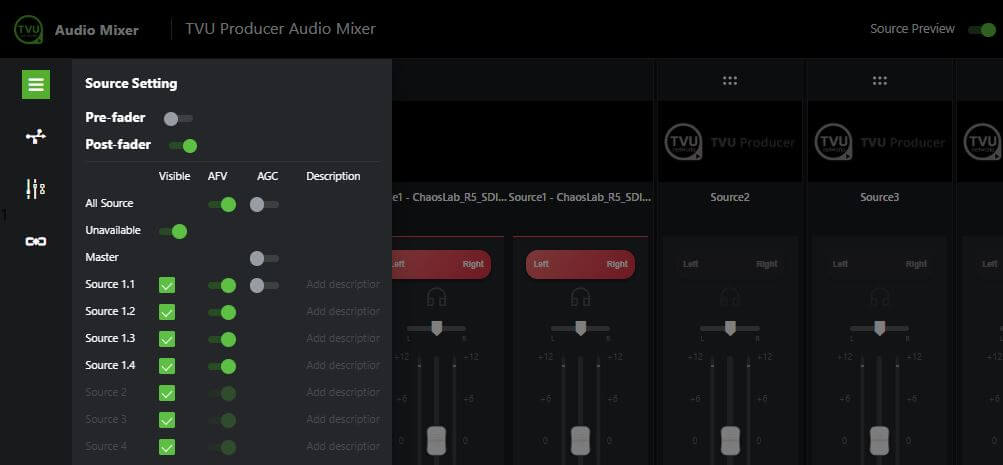Click the chain link sidebar icon

36,241
